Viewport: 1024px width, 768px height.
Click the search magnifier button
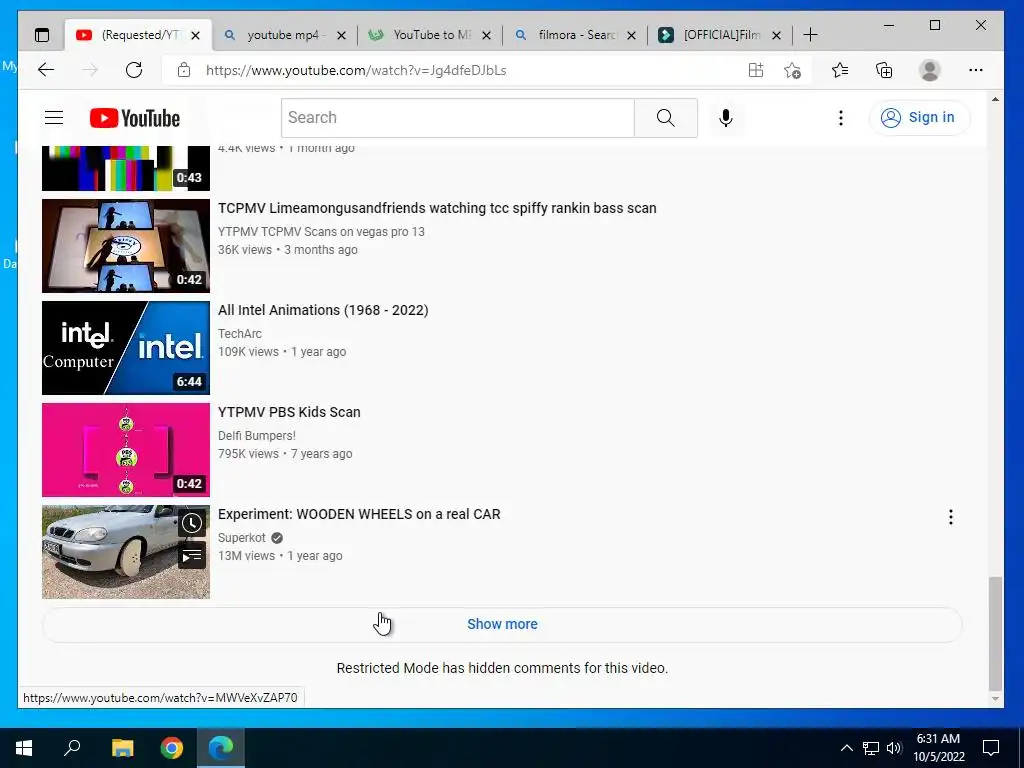pyautogui.click(x=665, y=118)
